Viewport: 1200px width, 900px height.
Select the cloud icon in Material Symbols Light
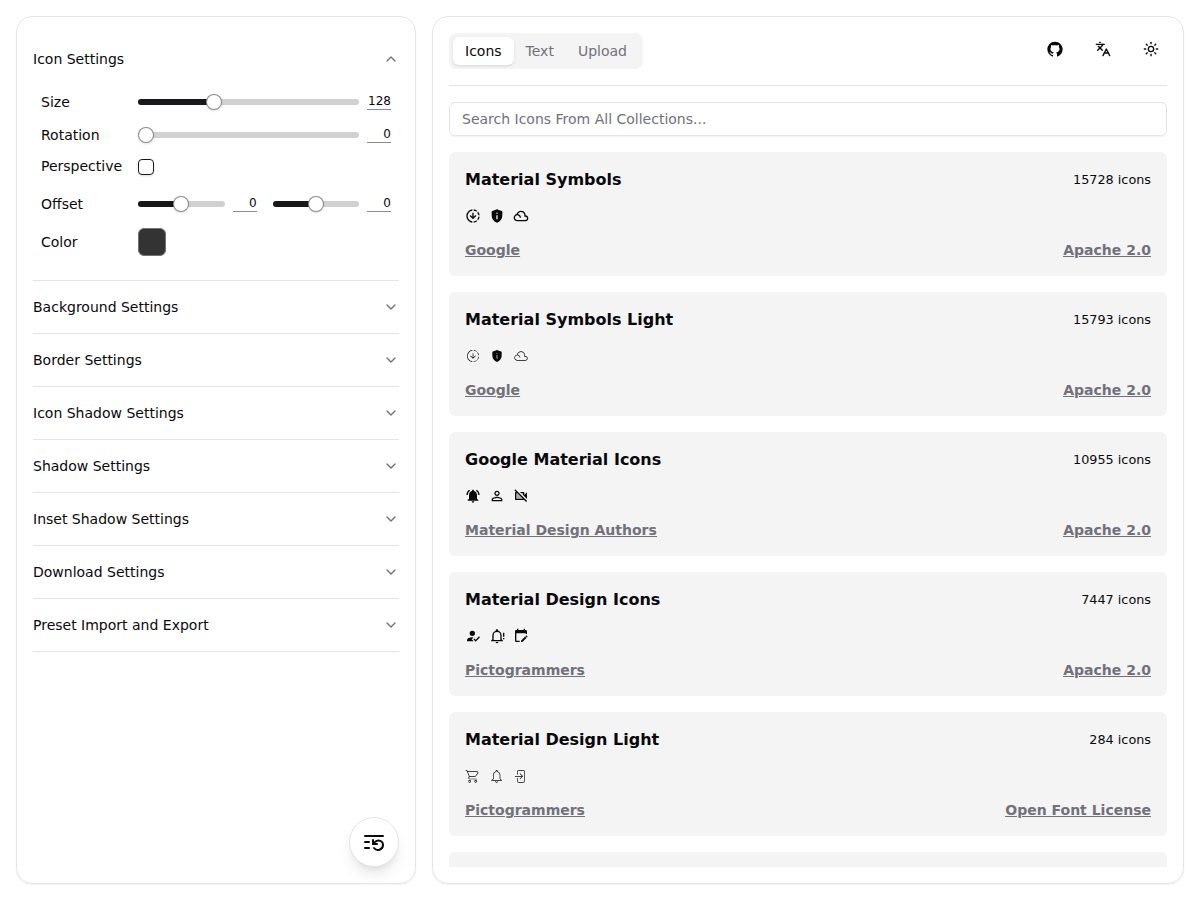[x=521, y=356]
